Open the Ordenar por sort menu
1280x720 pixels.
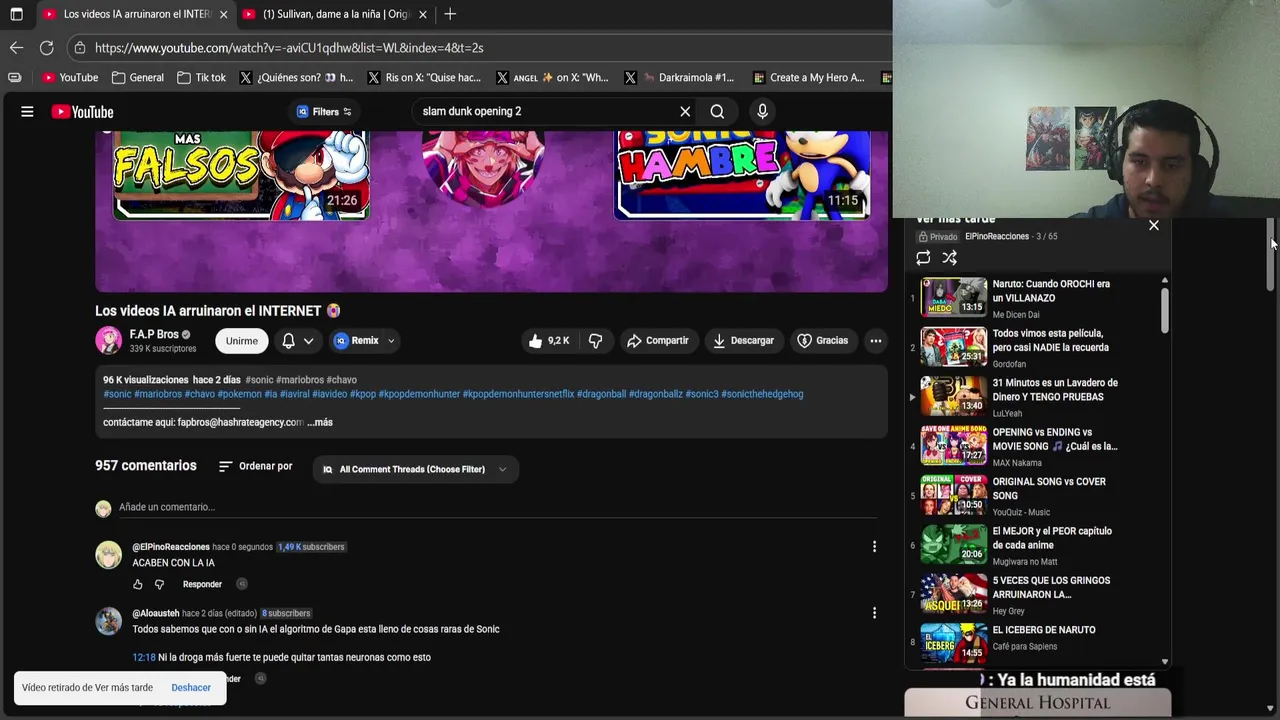pyautogui.click(x=256, y=466)
